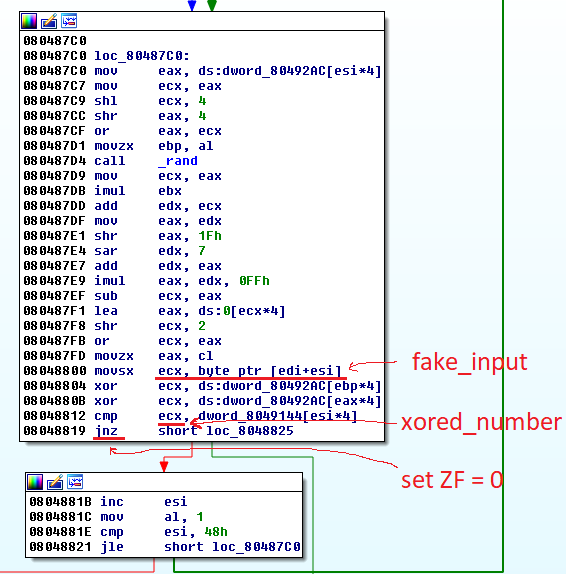566x574 pixels.
Task: Select the movzx ebp, al line
Action: point(118,146)
